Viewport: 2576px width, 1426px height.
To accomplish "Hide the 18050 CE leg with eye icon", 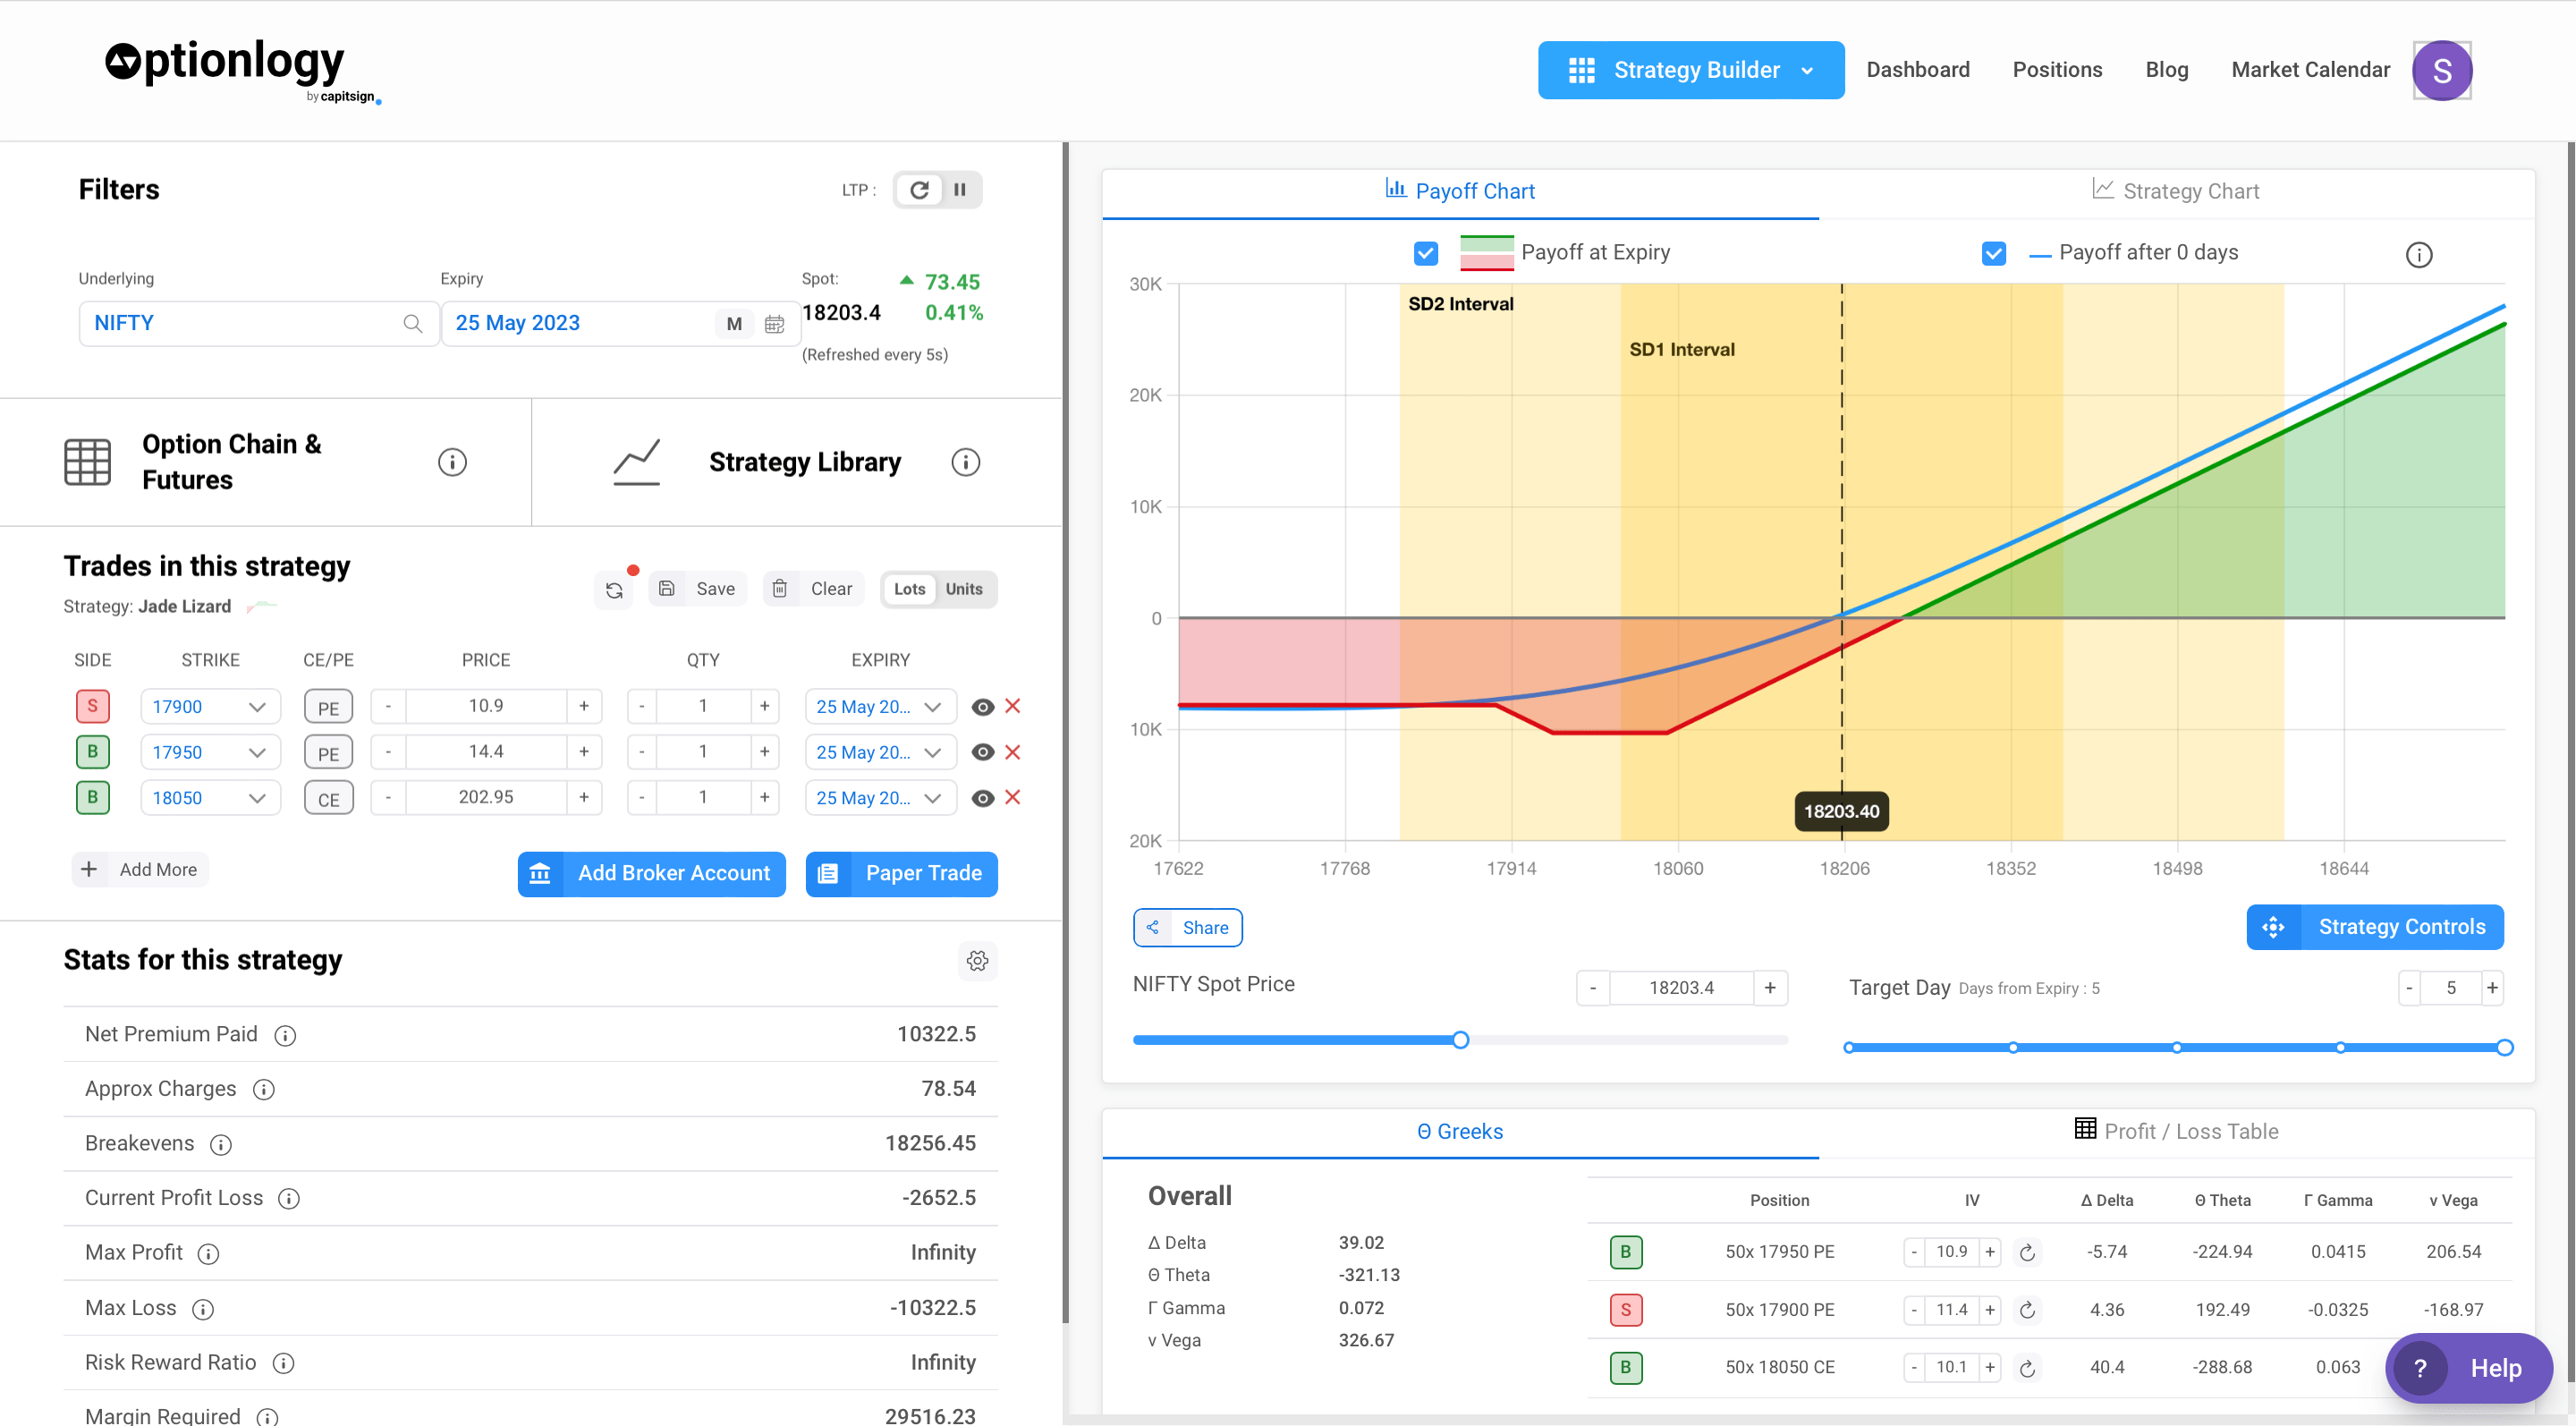I will [982, 798].
